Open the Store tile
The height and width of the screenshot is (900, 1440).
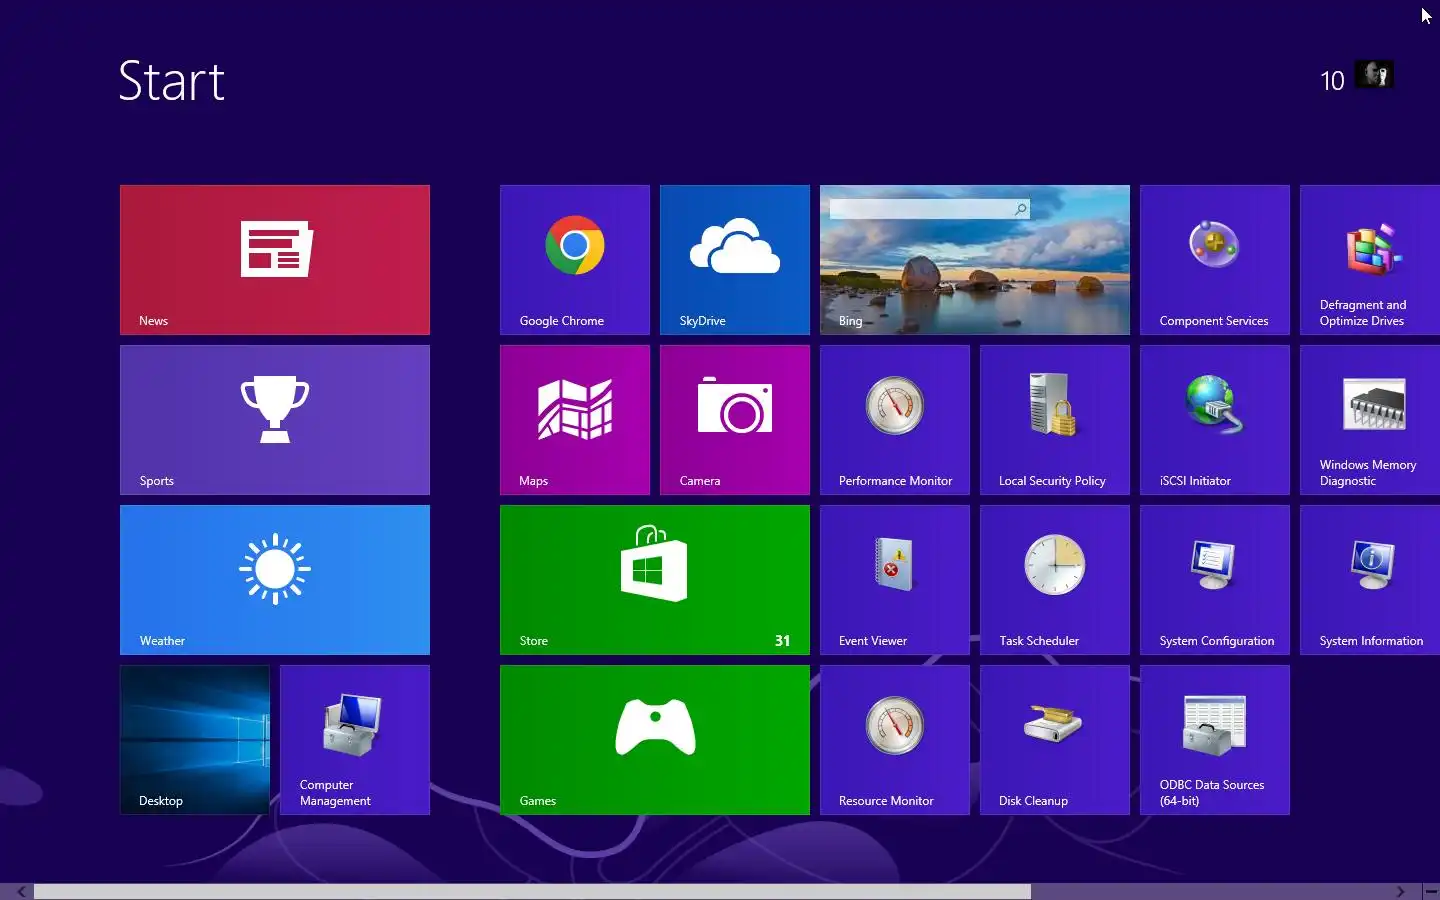tap(655, 580)
